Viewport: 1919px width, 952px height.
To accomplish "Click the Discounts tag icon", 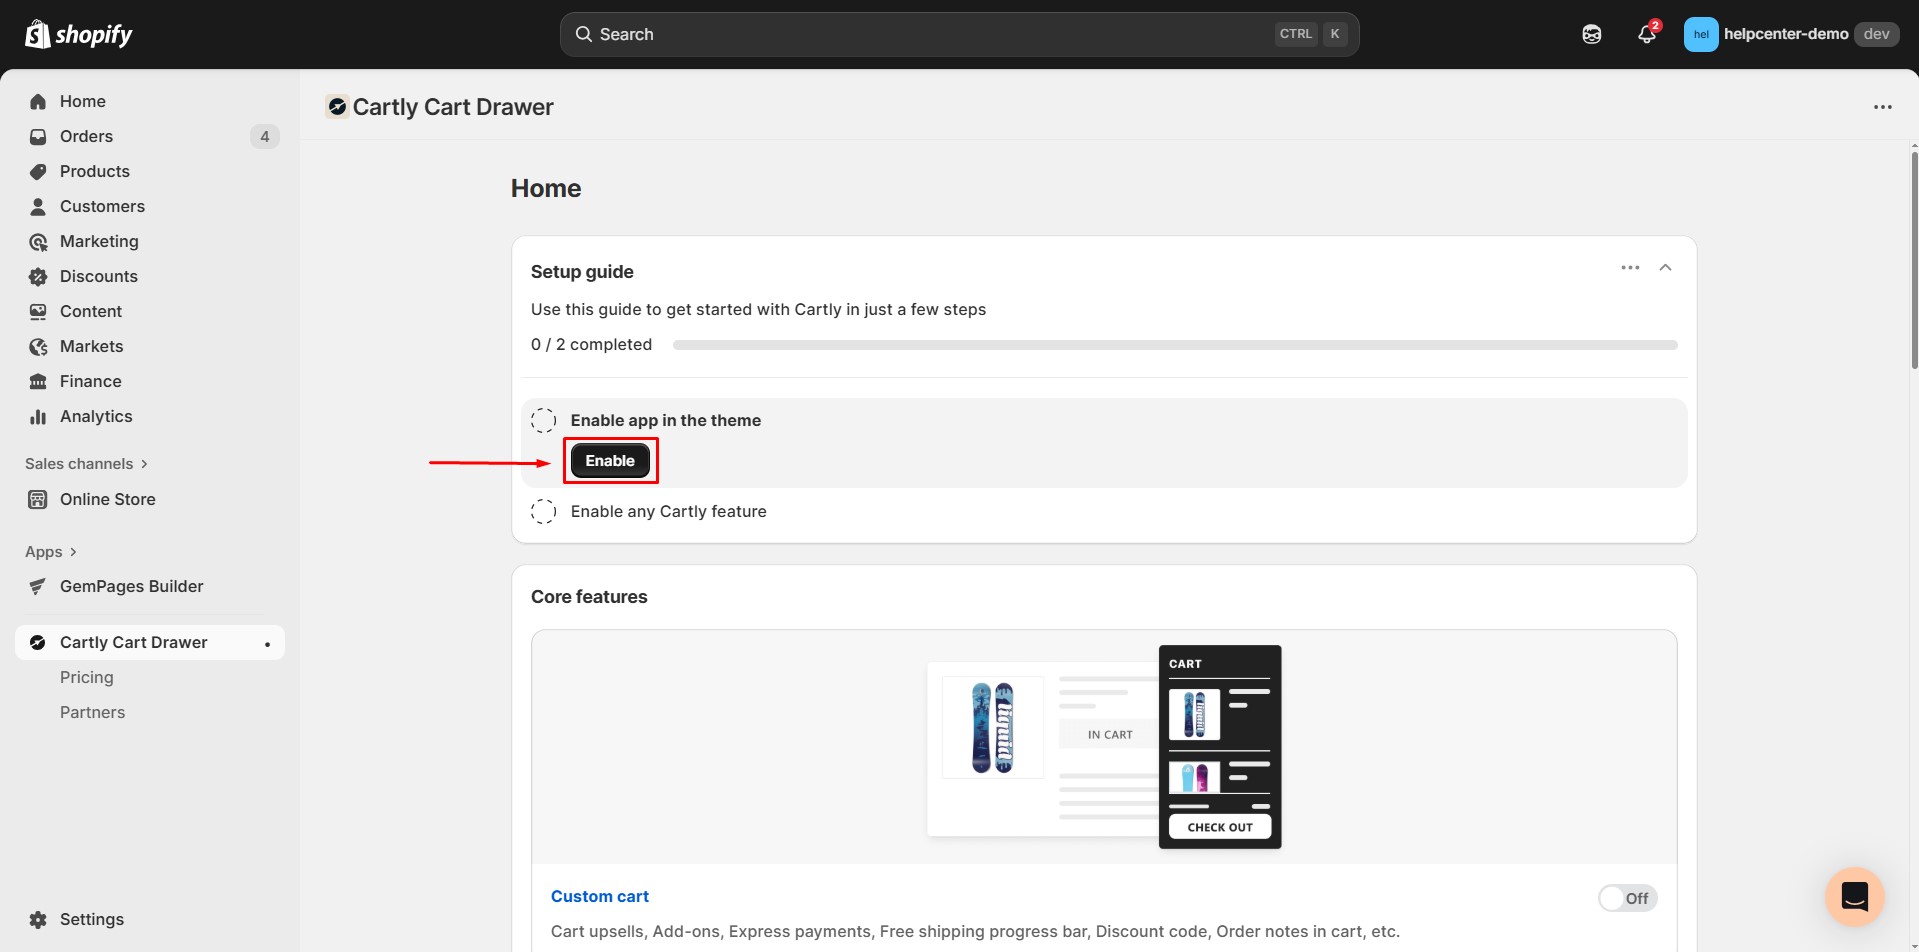I will click(x=37, y=276).
